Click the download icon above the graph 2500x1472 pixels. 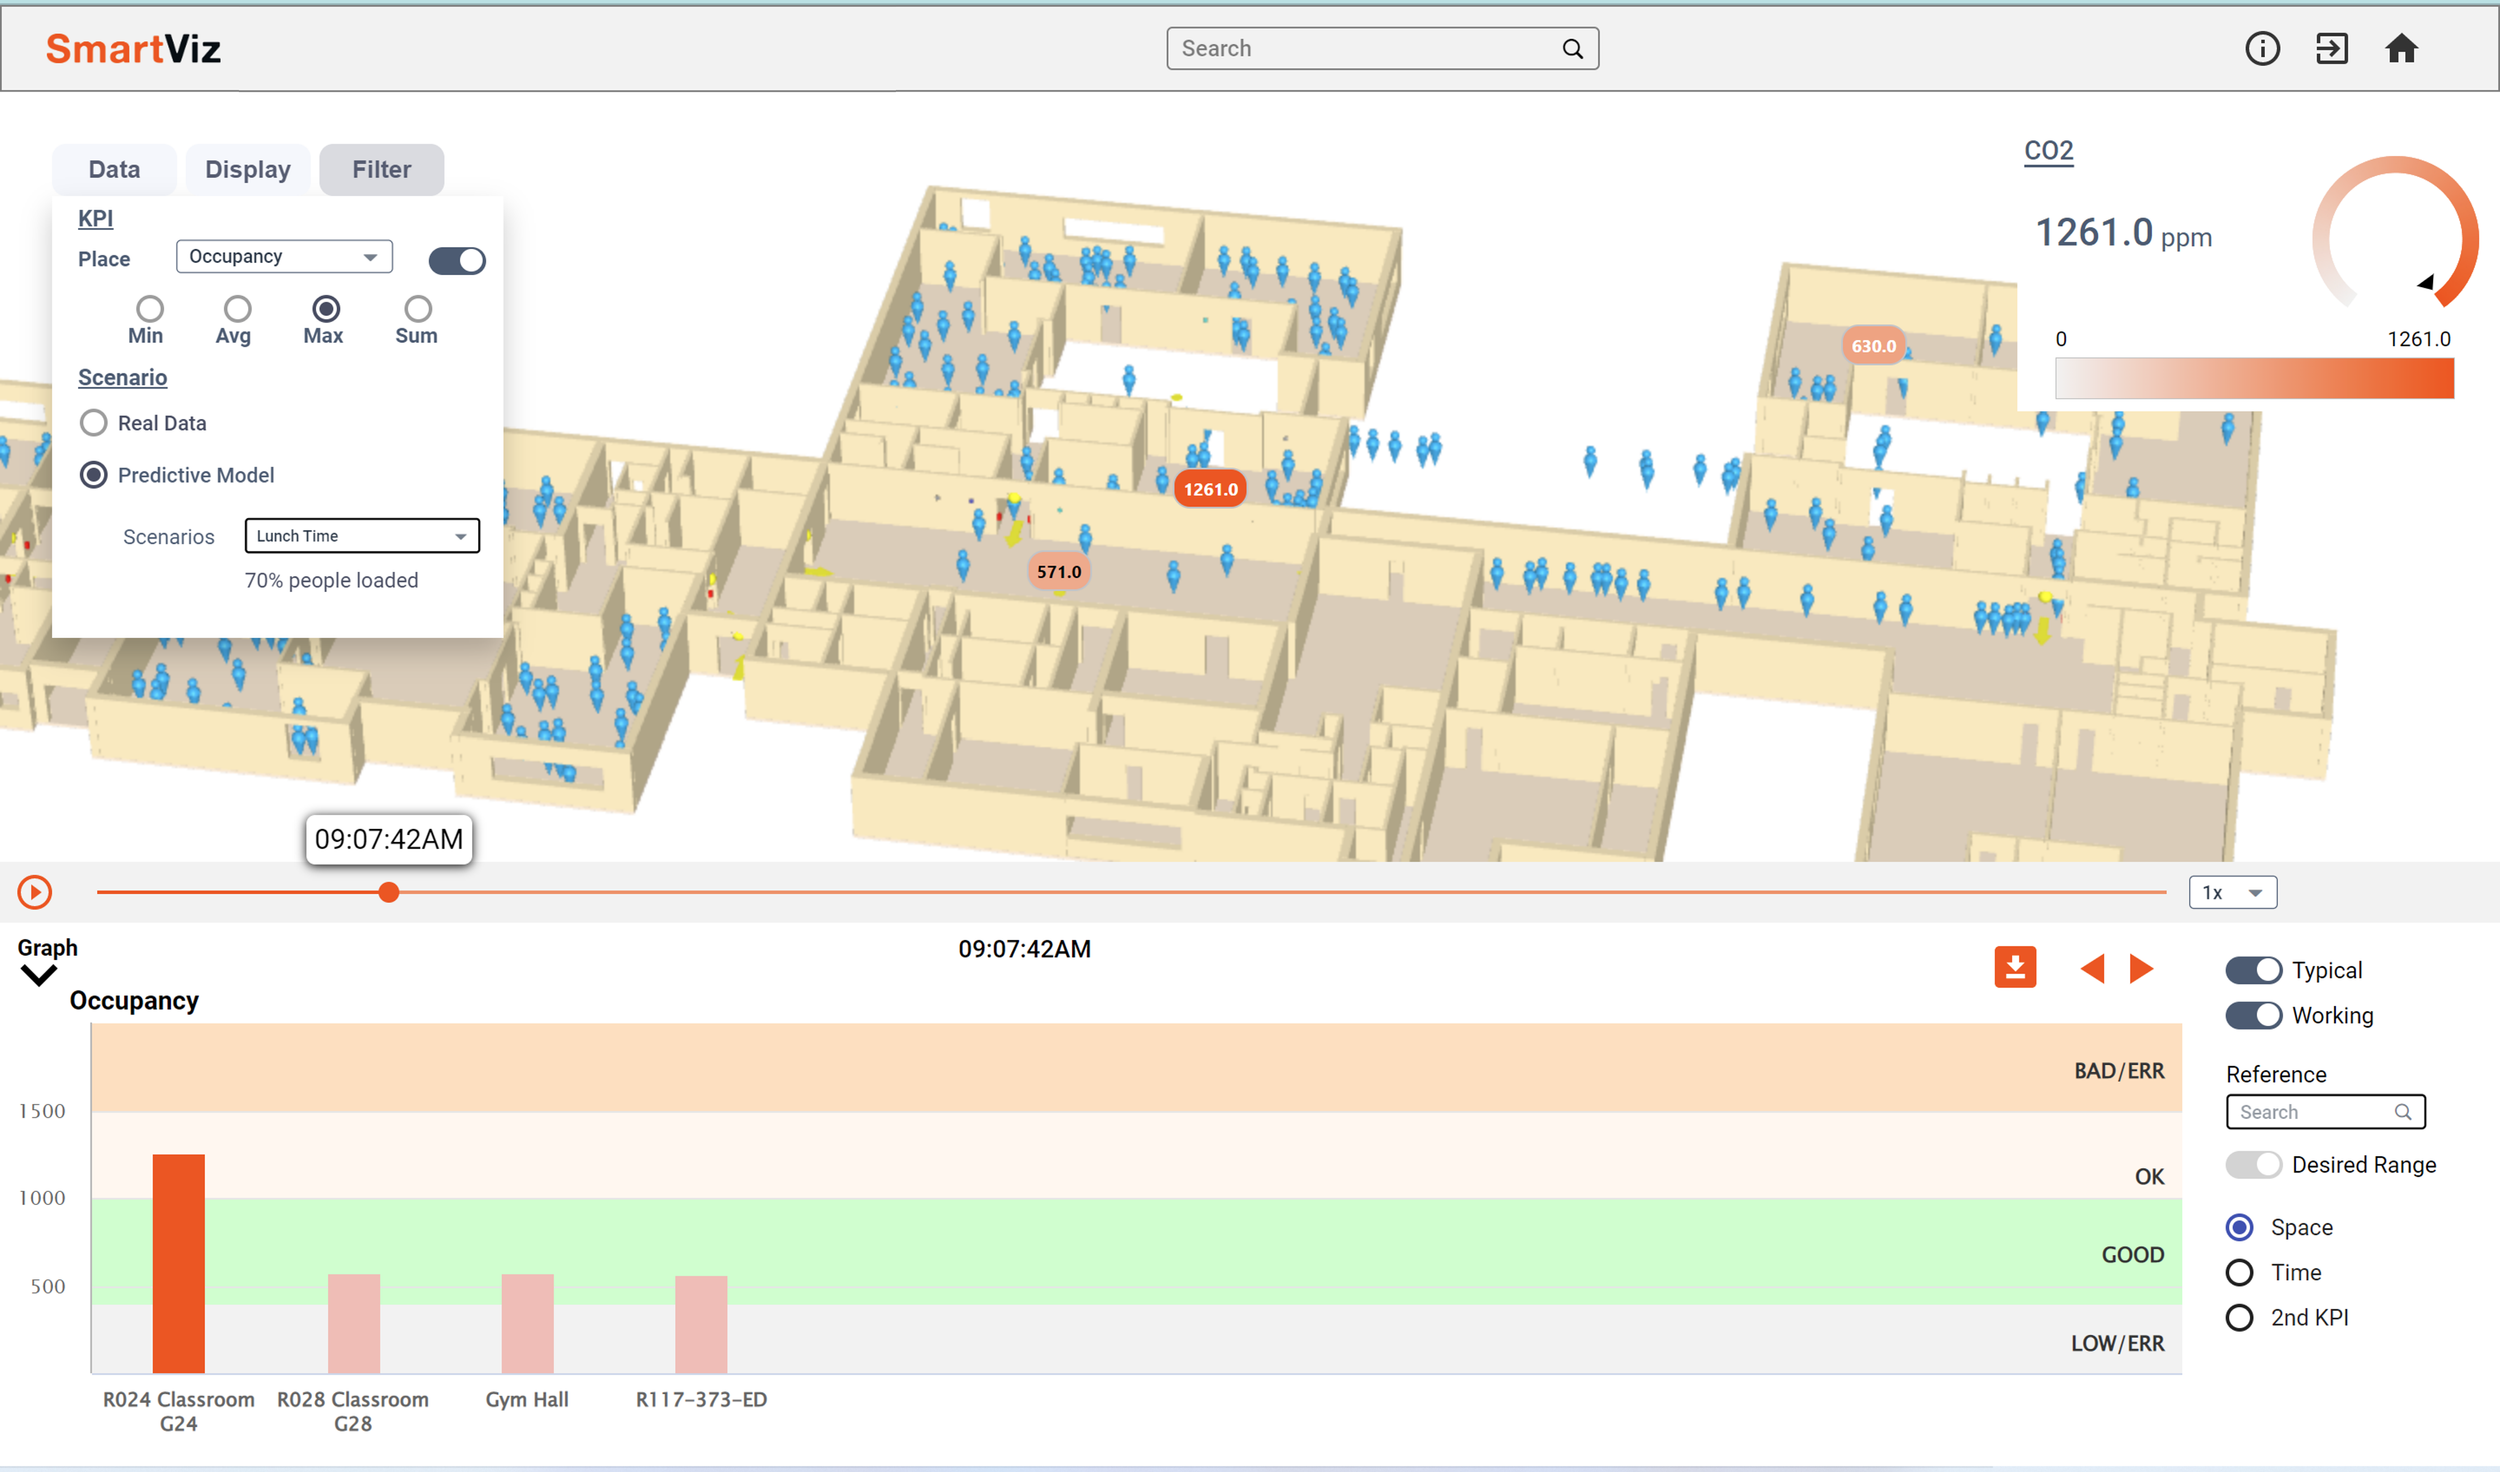pos(2016,967)
